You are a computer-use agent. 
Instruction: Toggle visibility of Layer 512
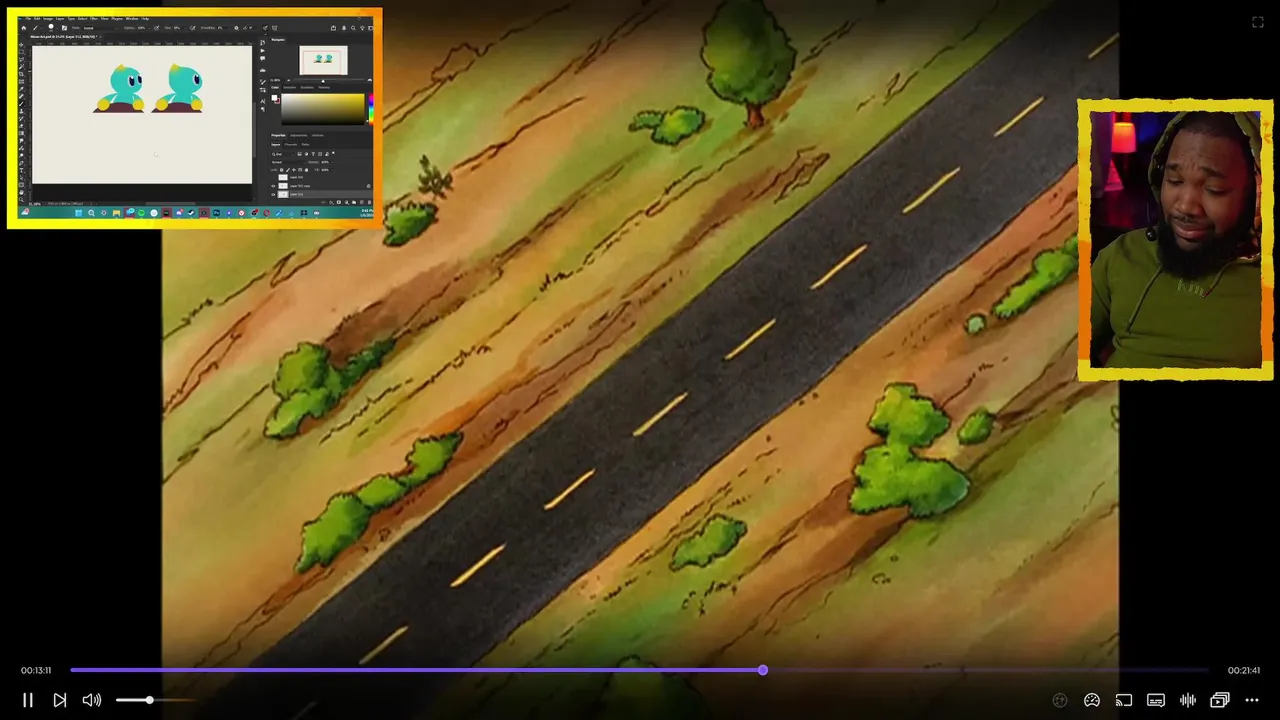click(273, 194)
